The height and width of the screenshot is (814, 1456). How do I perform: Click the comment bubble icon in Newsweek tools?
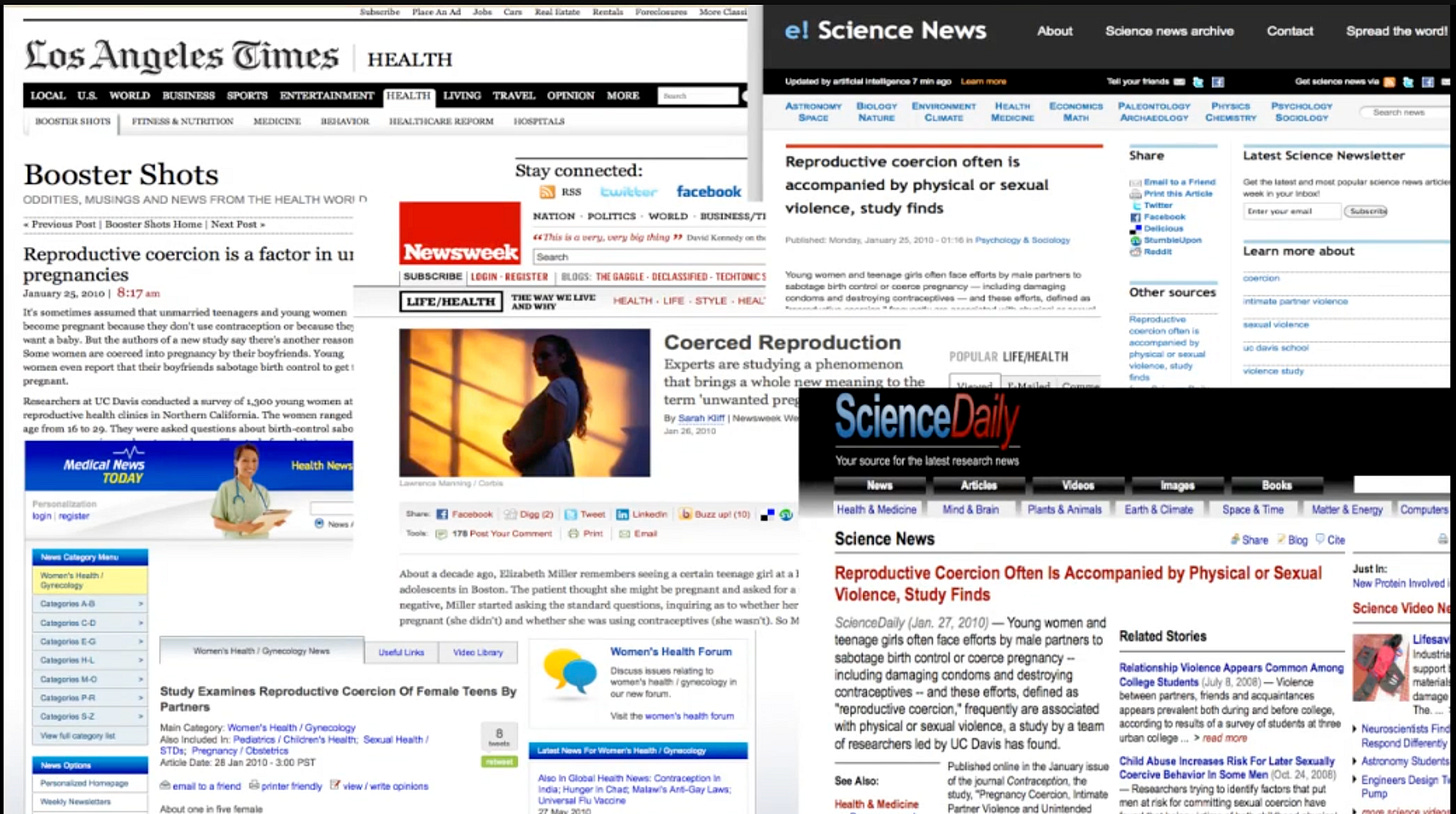442,534
